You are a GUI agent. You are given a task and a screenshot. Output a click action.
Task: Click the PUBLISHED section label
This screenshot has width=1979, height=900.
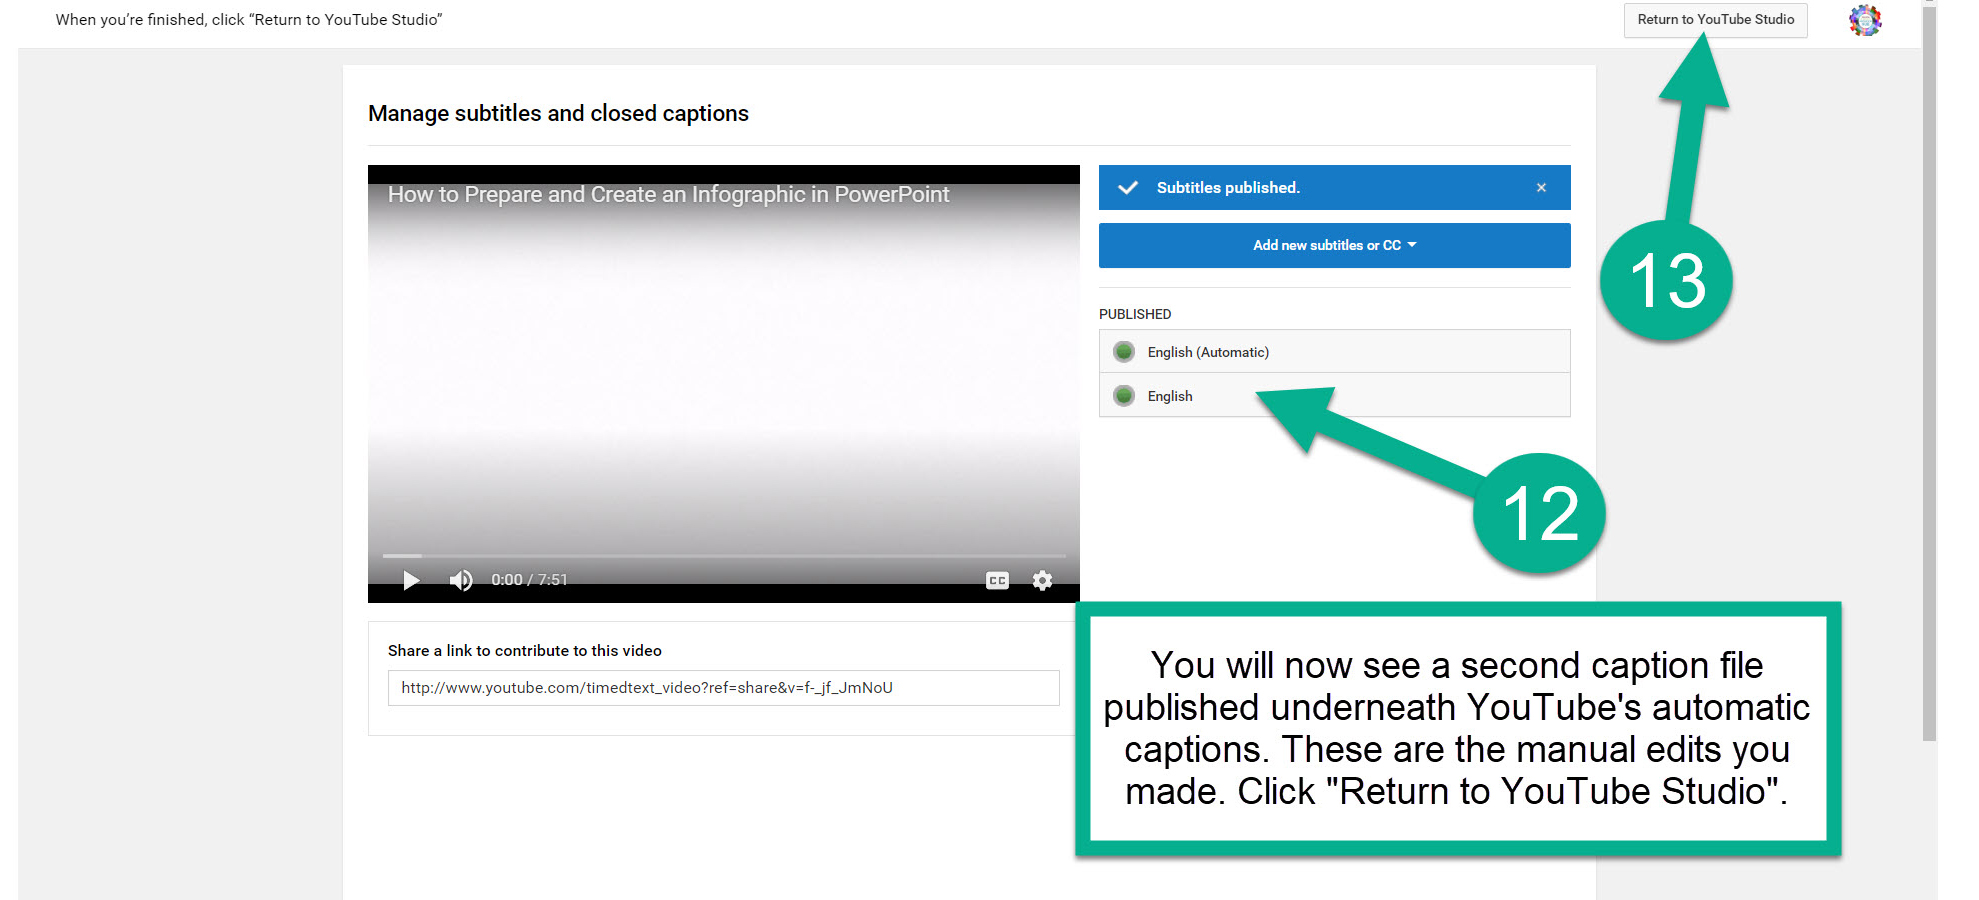click(1135, 314)
